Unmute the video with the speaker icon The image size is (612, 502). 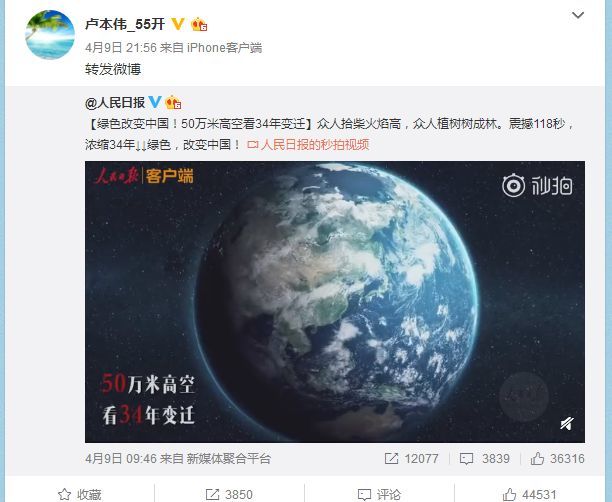pyautogui.click(x=566, y=423)
